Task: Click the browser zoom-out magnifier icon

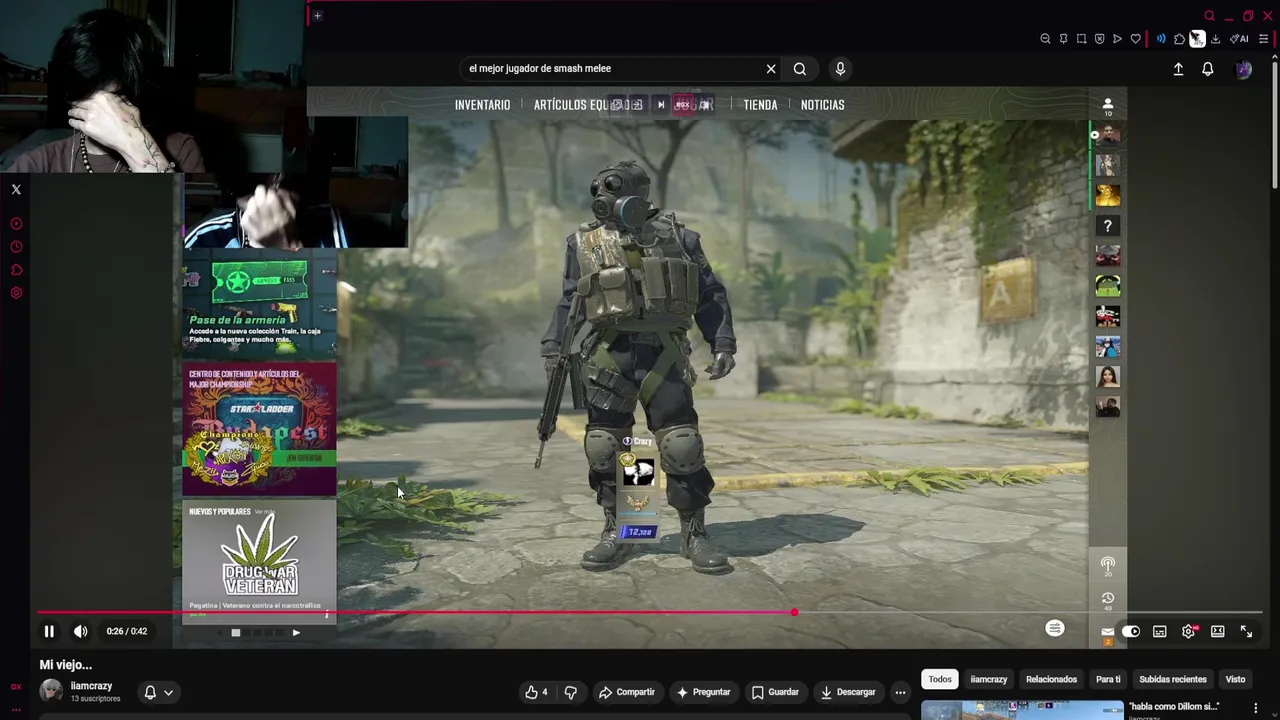Action: tap(1045, 39)
